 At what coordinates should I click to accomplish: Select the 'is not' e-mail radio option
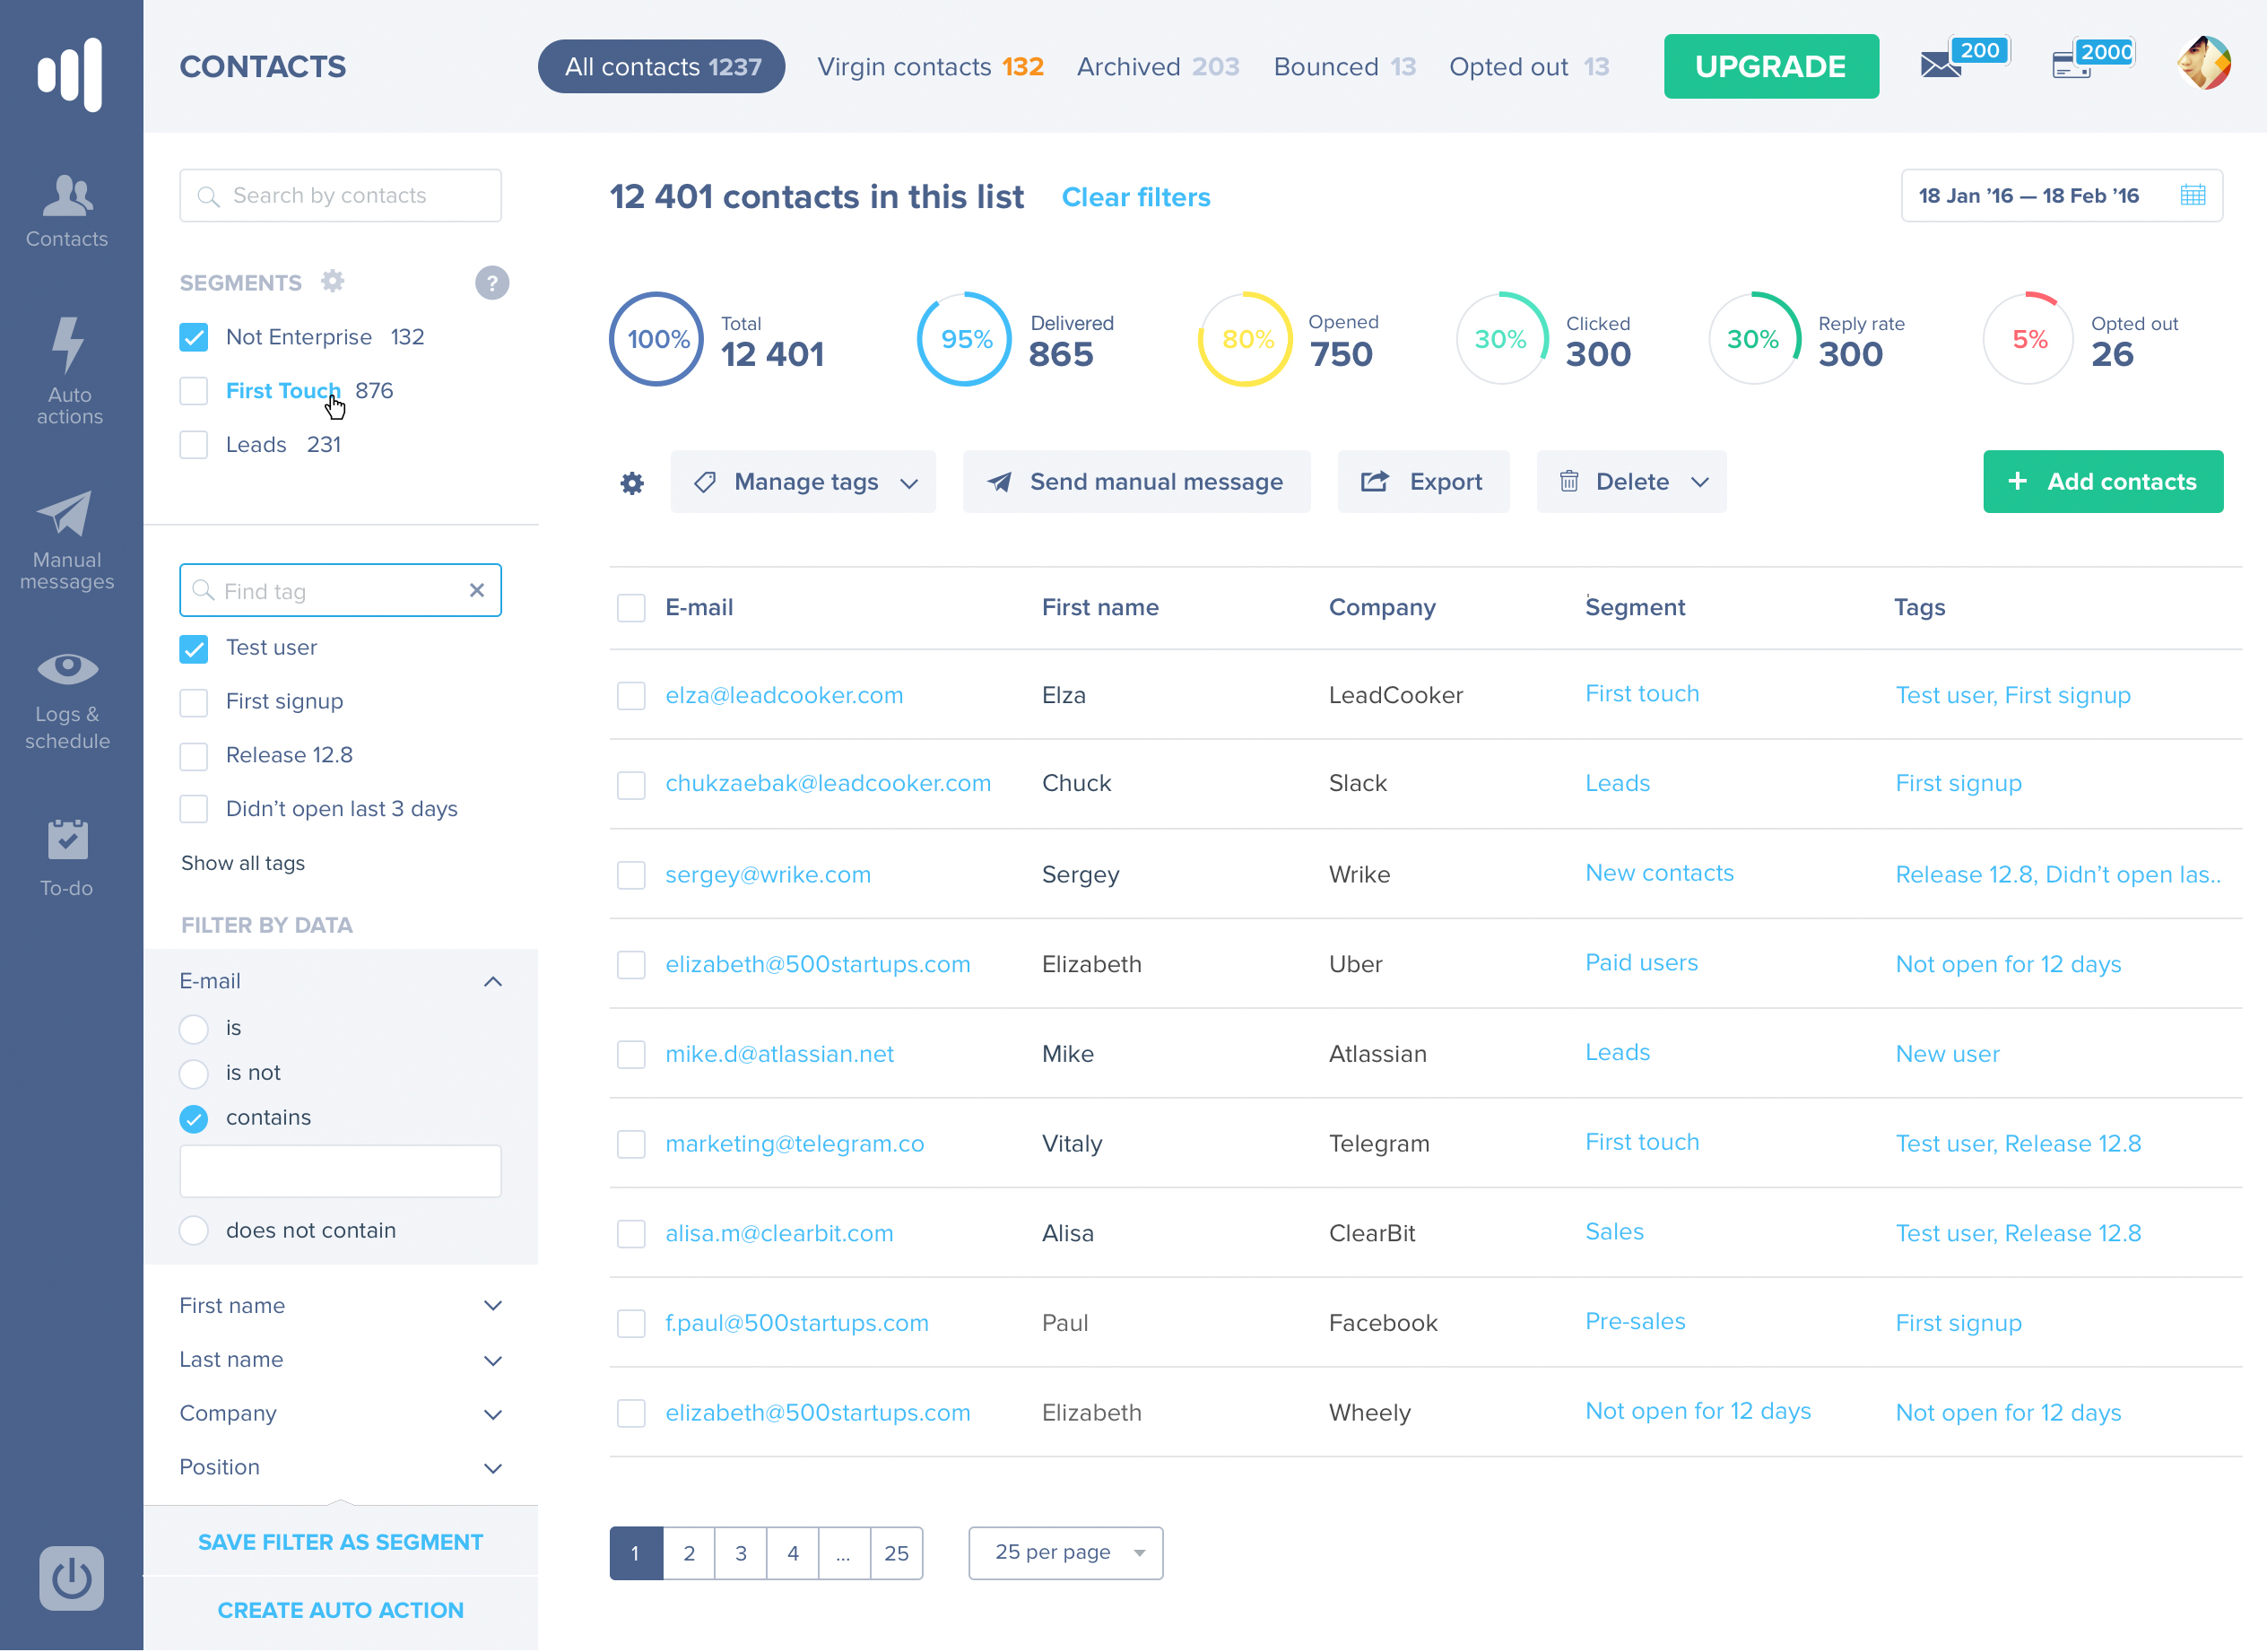194,1074
